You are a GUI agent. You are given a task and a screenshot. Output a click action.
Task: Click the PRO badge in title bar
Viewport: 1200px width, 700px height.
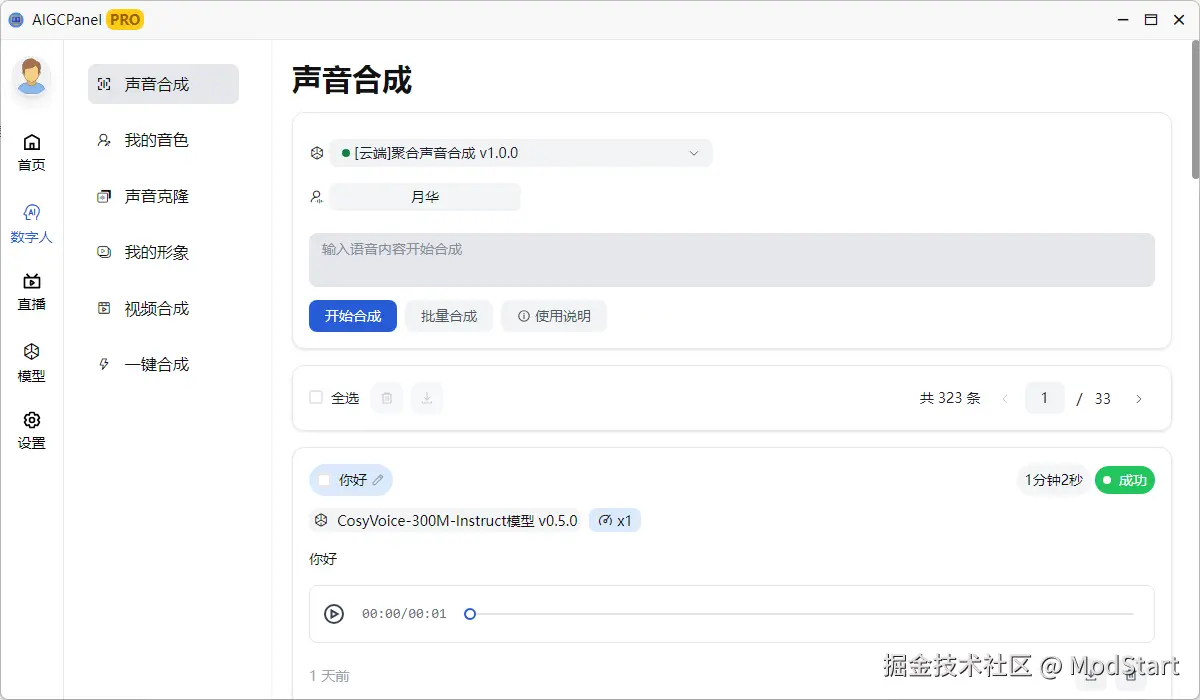click(x=125, y=19)
